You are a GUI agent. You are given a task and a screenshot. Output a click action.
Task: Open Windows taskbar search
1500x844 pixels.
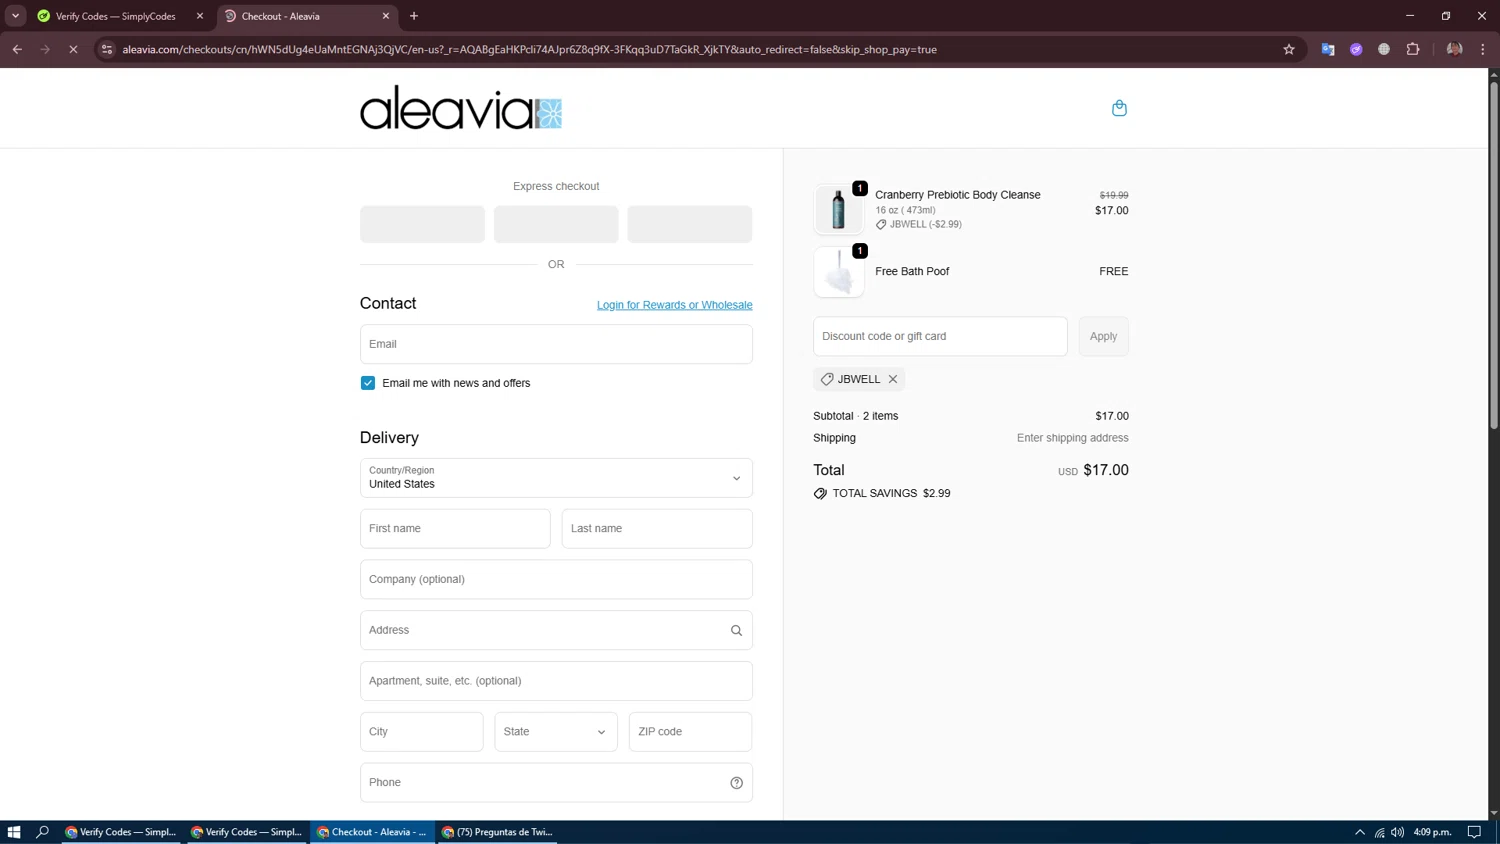42,832
